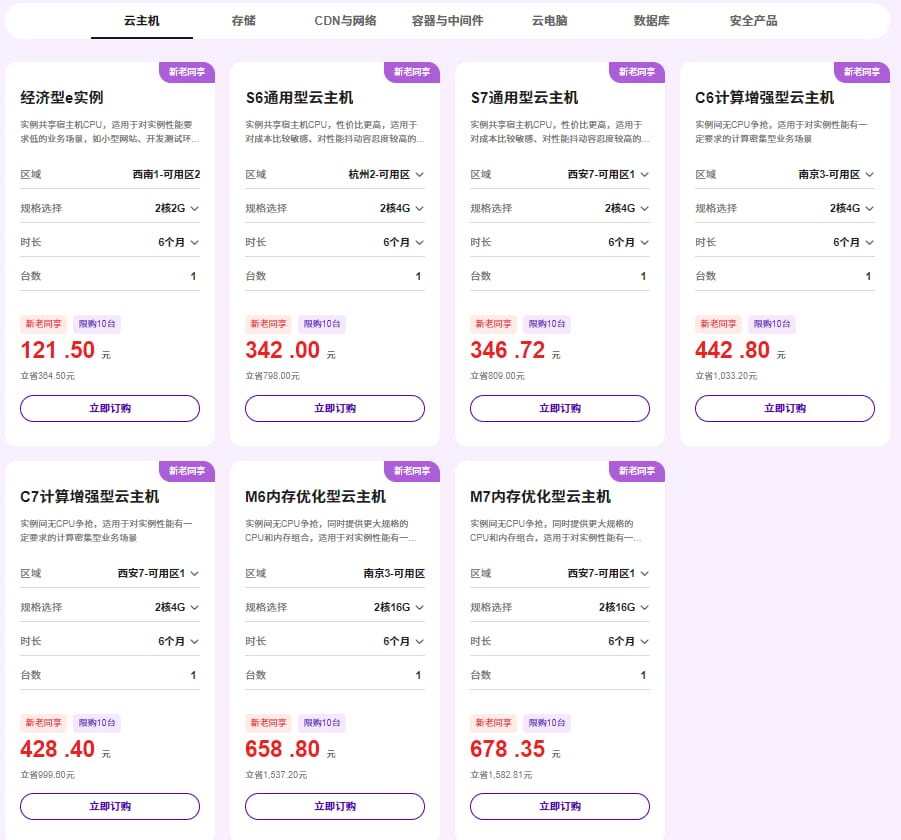Expand 区域 dropdown showing 南京3-可用区 on C6

click(836, 174)
